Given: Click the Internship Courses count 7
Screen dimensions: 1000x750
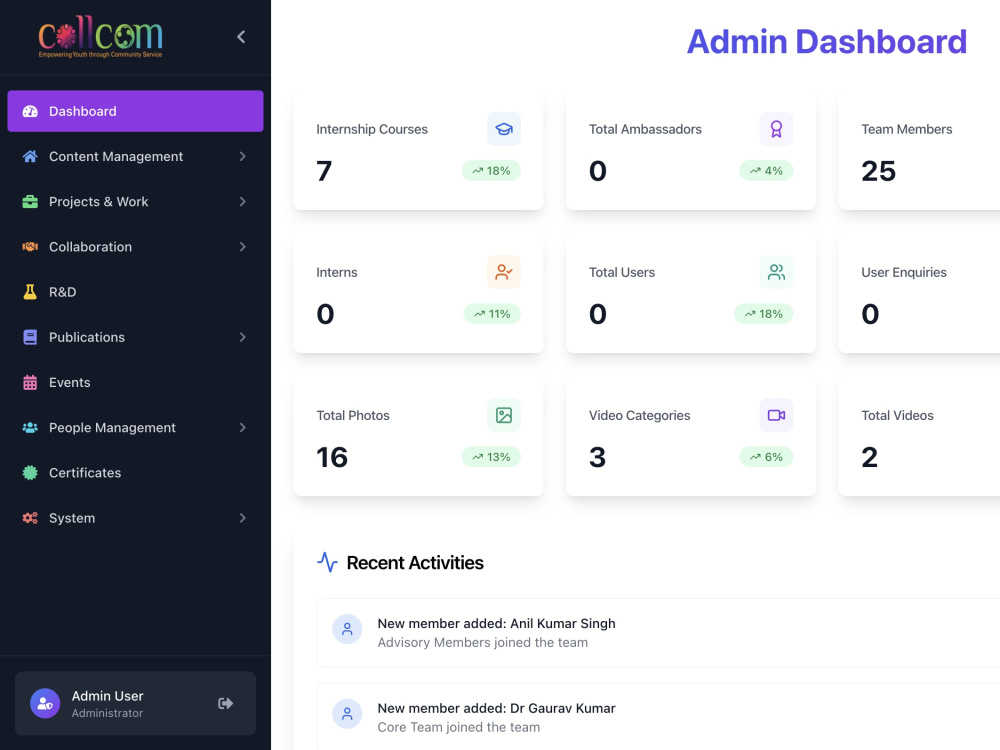Looking at the screenshot, I should [324, 171].
